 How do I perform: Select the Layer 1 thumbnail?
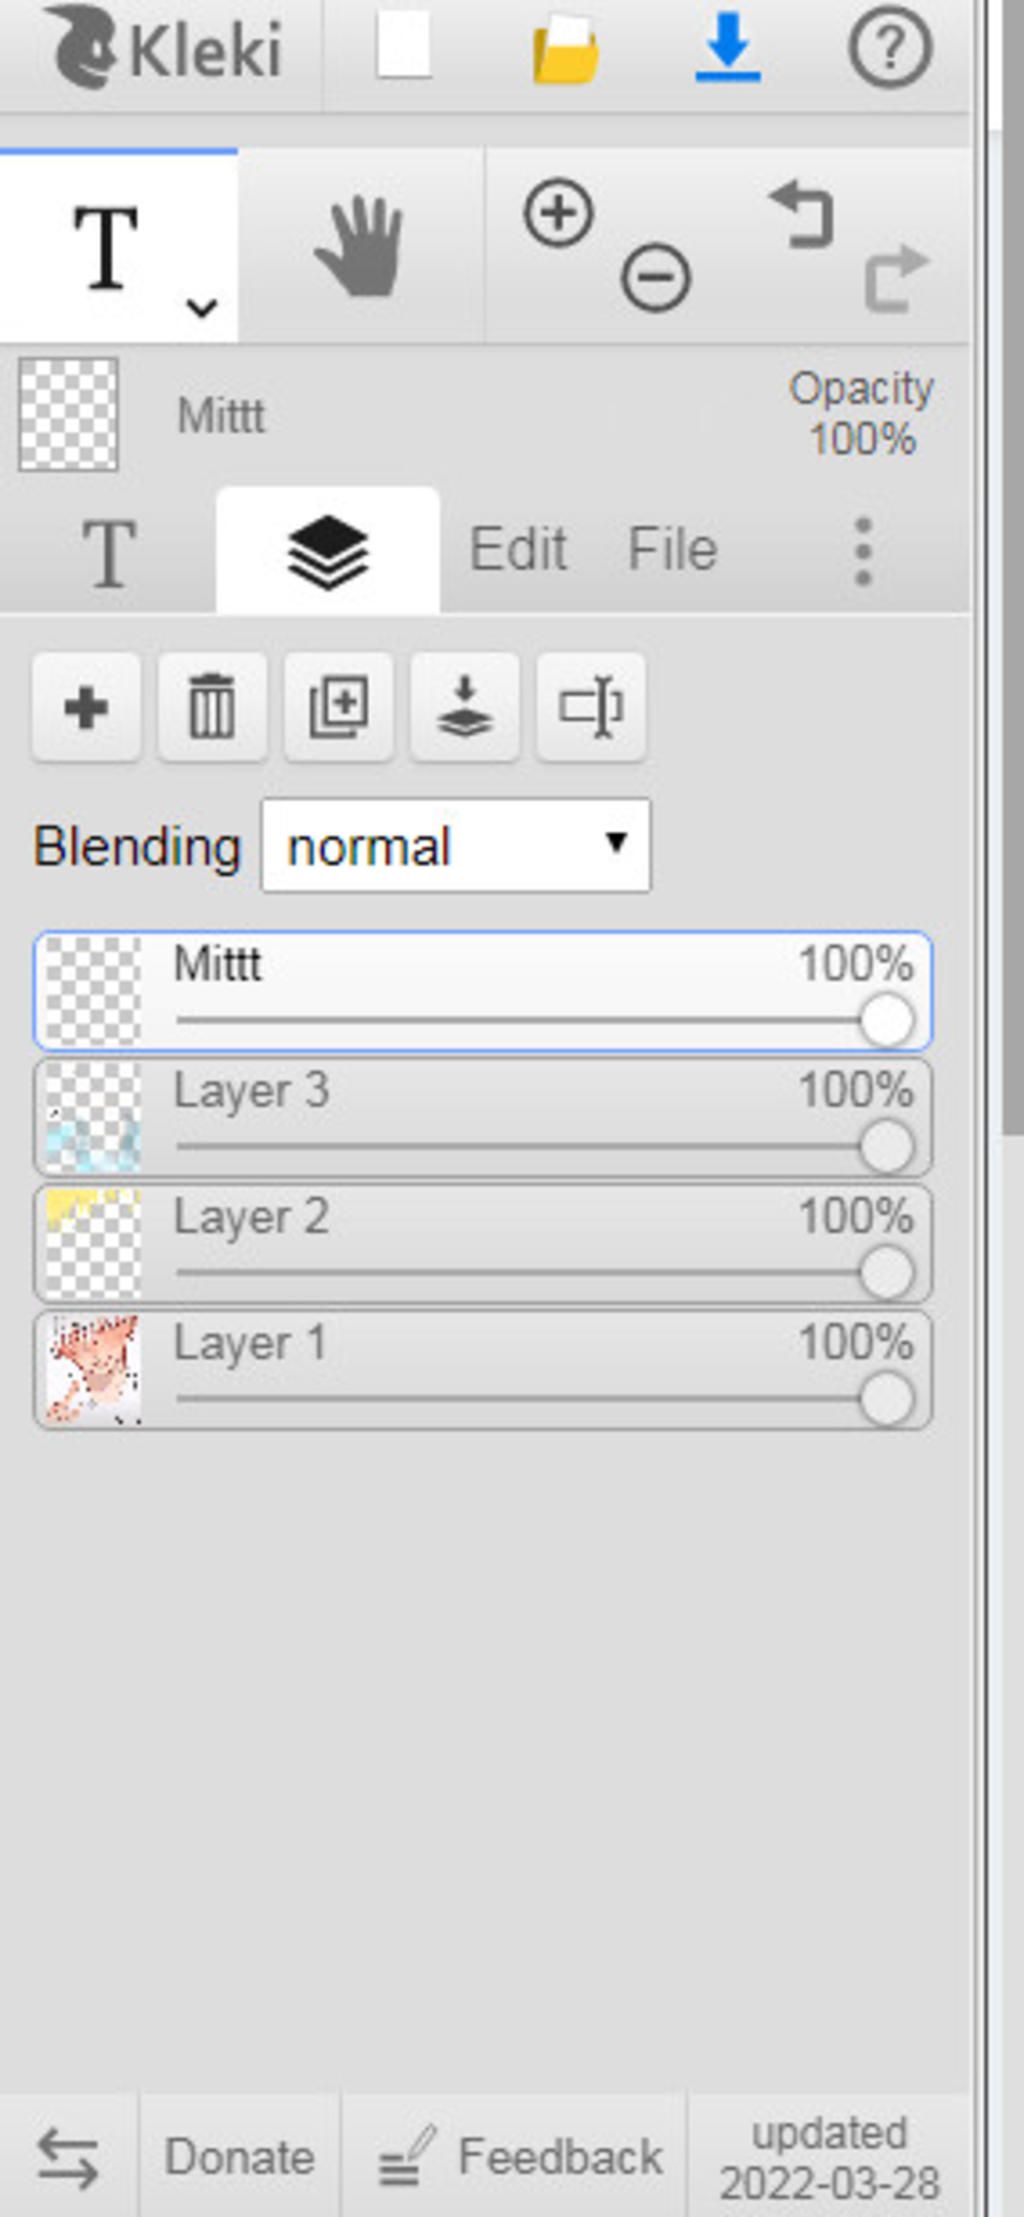pyautogui.click(x=93, y=1369)
